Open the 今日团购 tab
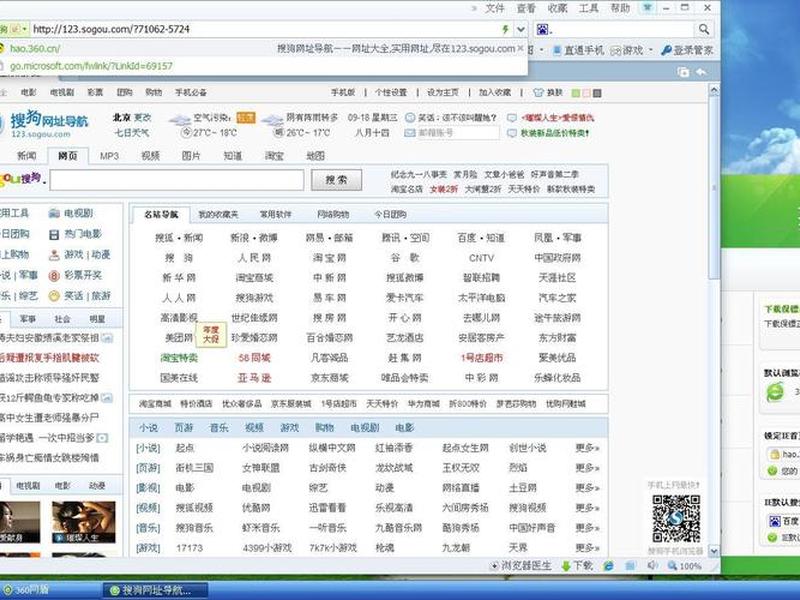Screen dimensions: 800x600 390,215
